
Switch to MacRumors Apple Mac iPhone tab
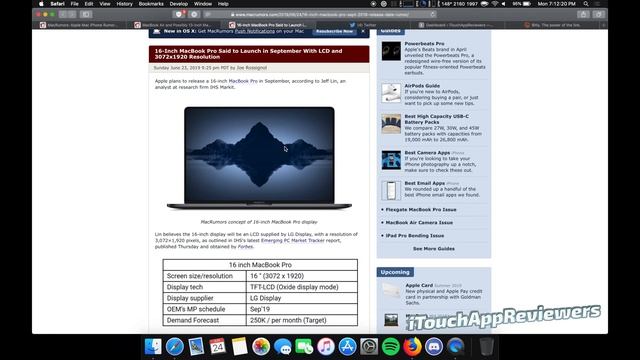(x=80, y=25)
